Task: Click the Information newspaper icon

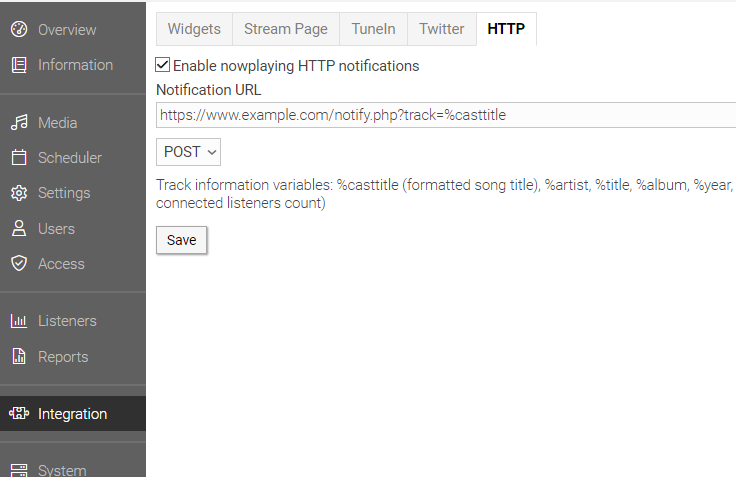Action: (x=19, y=65)
